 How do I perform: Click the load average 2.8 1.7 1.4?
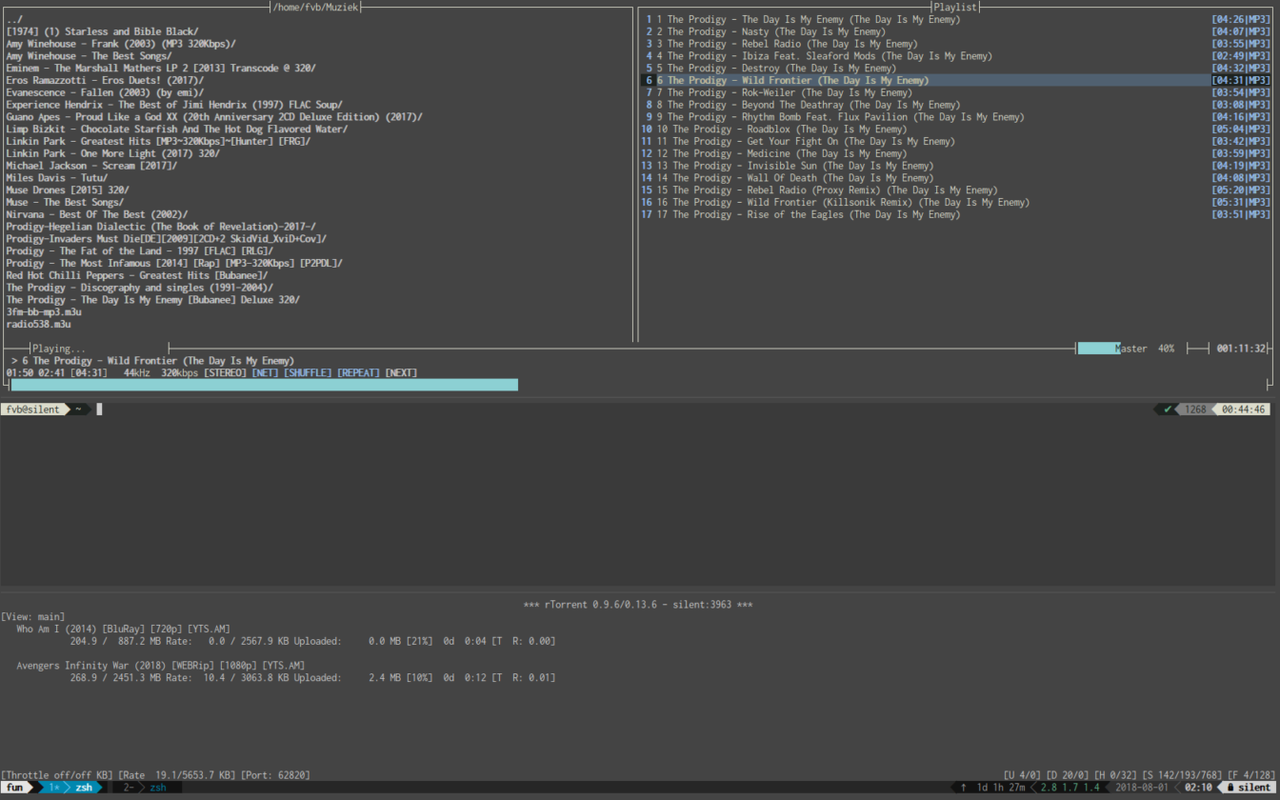tap(1070, 788)
